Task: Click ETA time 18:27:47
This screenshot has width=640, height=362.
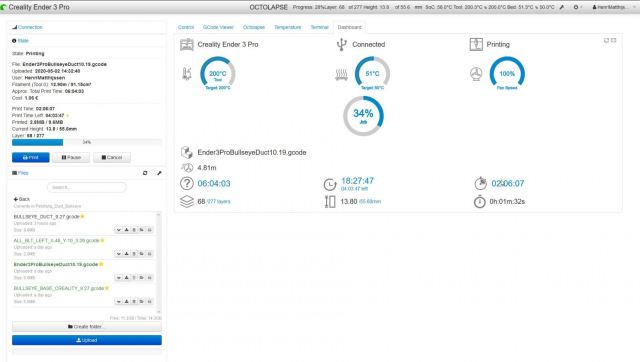Action: pos(357,181)
